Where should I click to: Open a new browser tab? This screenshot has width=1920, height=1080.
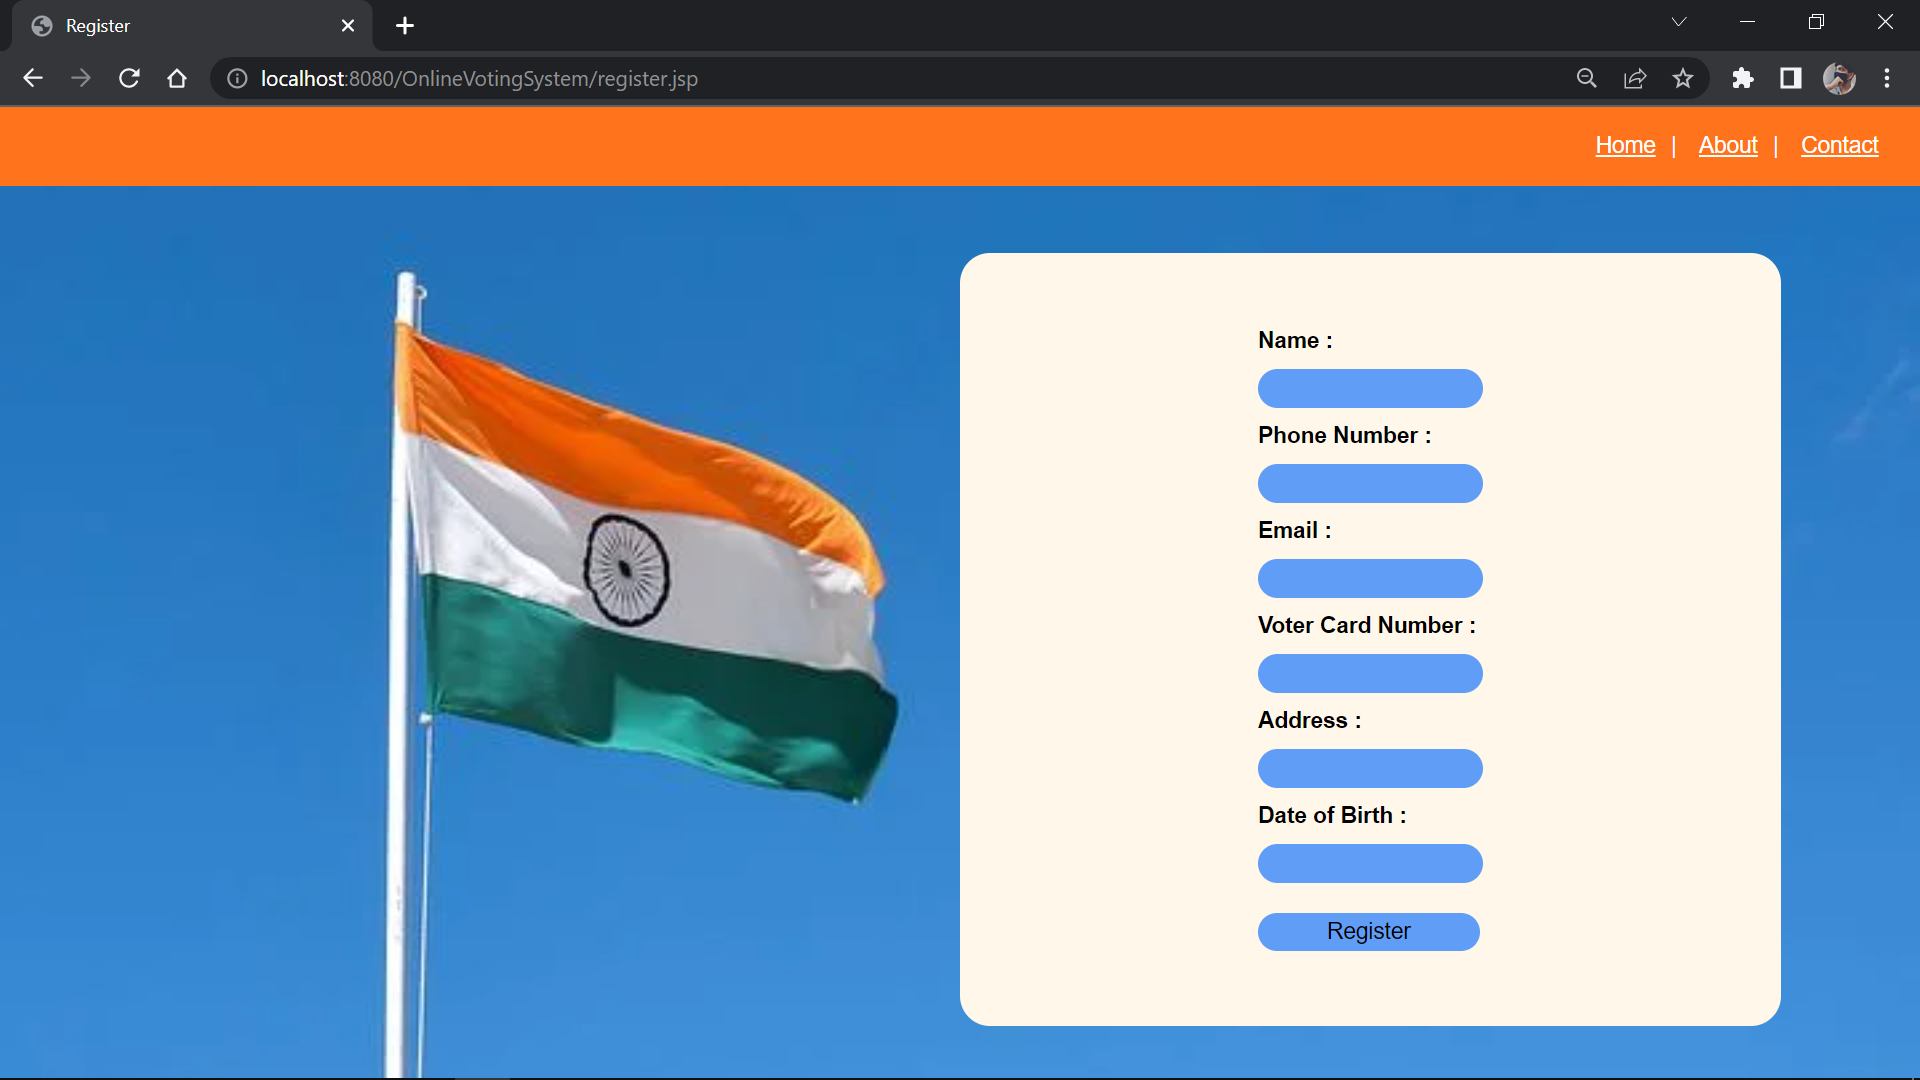click(x=404, y=25)
